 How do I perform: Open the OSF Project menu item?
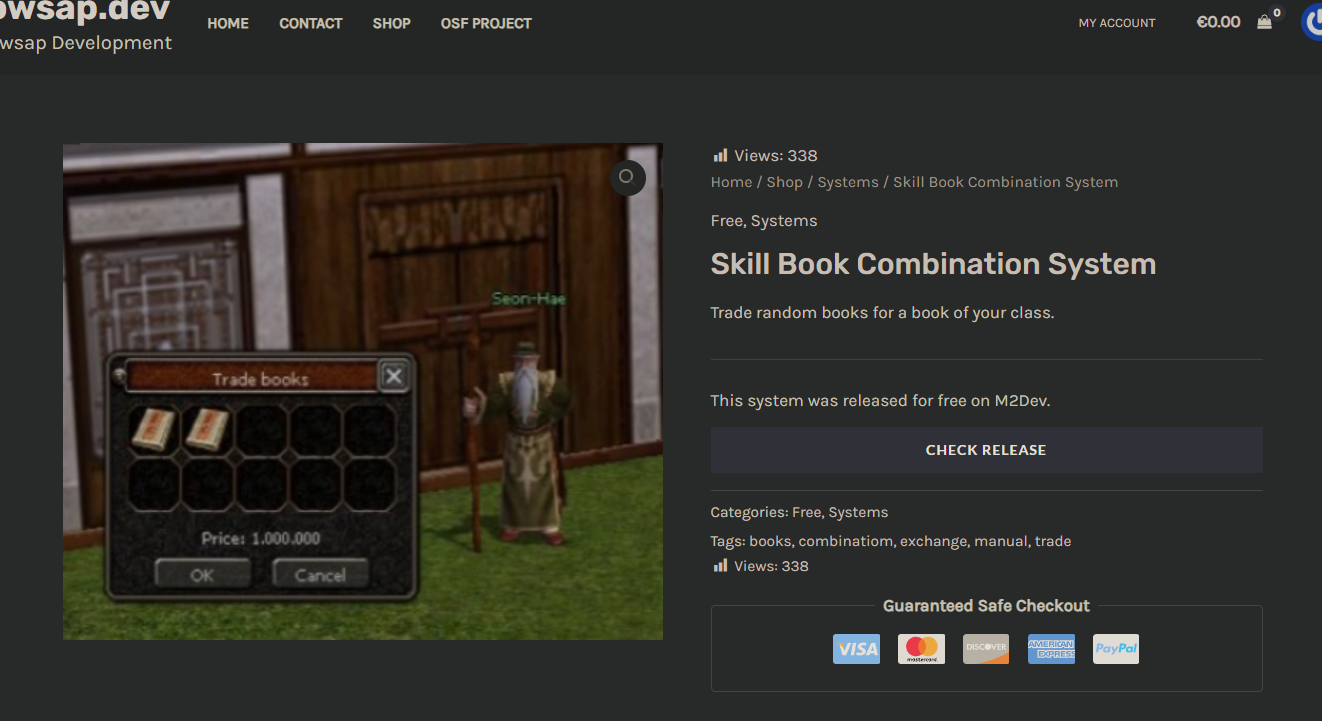point(486,23)
